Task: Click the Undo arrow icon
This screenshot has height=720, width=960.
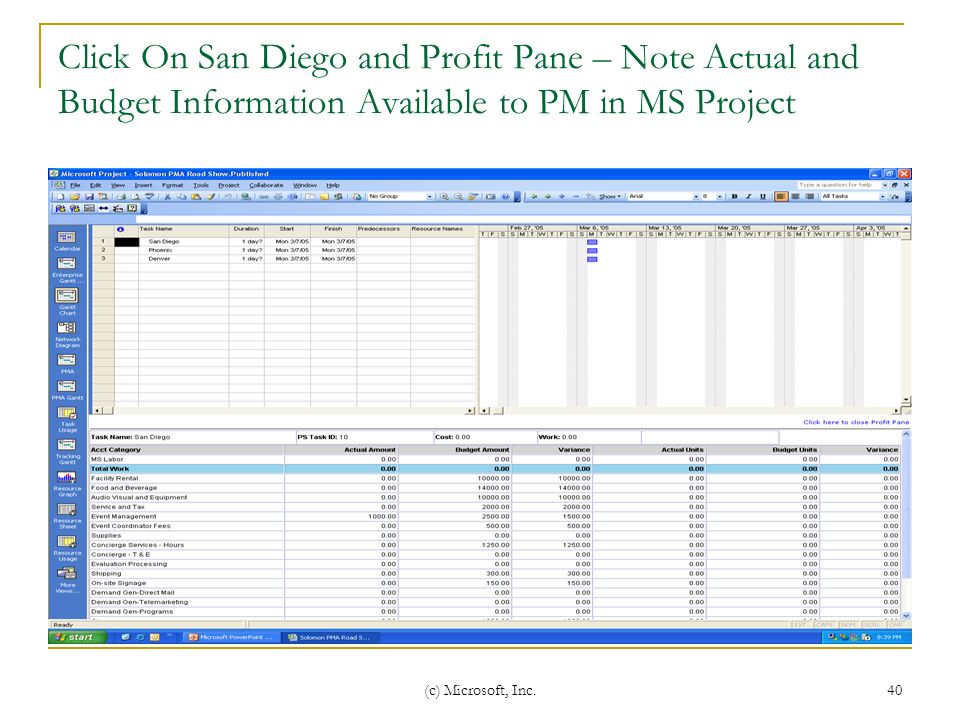Action: pos(228,197)
